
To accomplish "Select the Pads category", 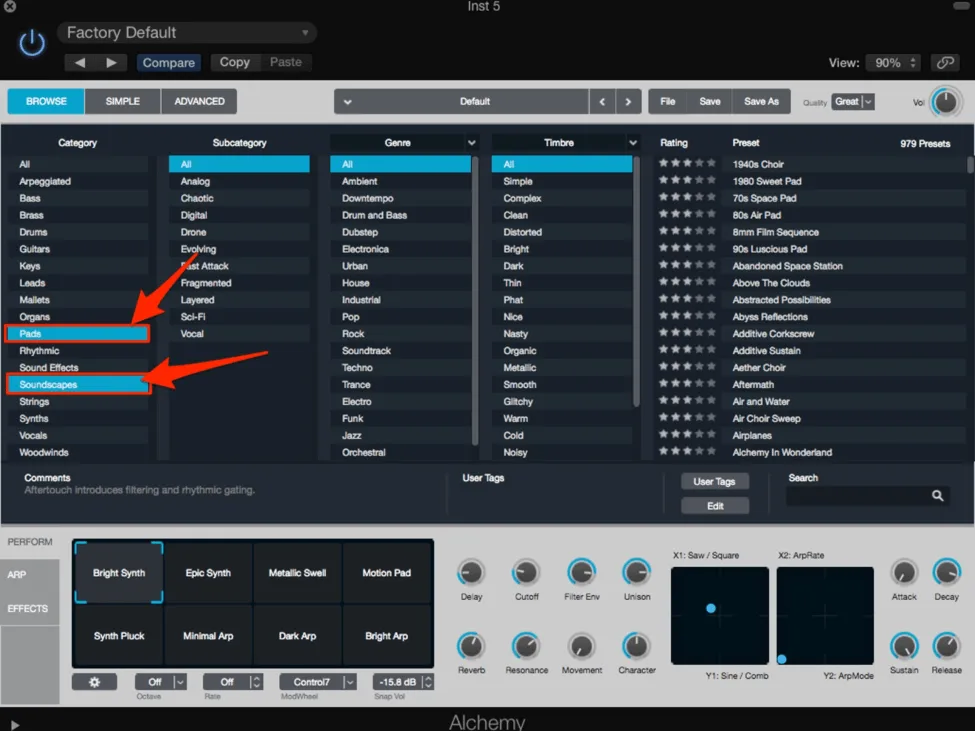I will (78, 334).
